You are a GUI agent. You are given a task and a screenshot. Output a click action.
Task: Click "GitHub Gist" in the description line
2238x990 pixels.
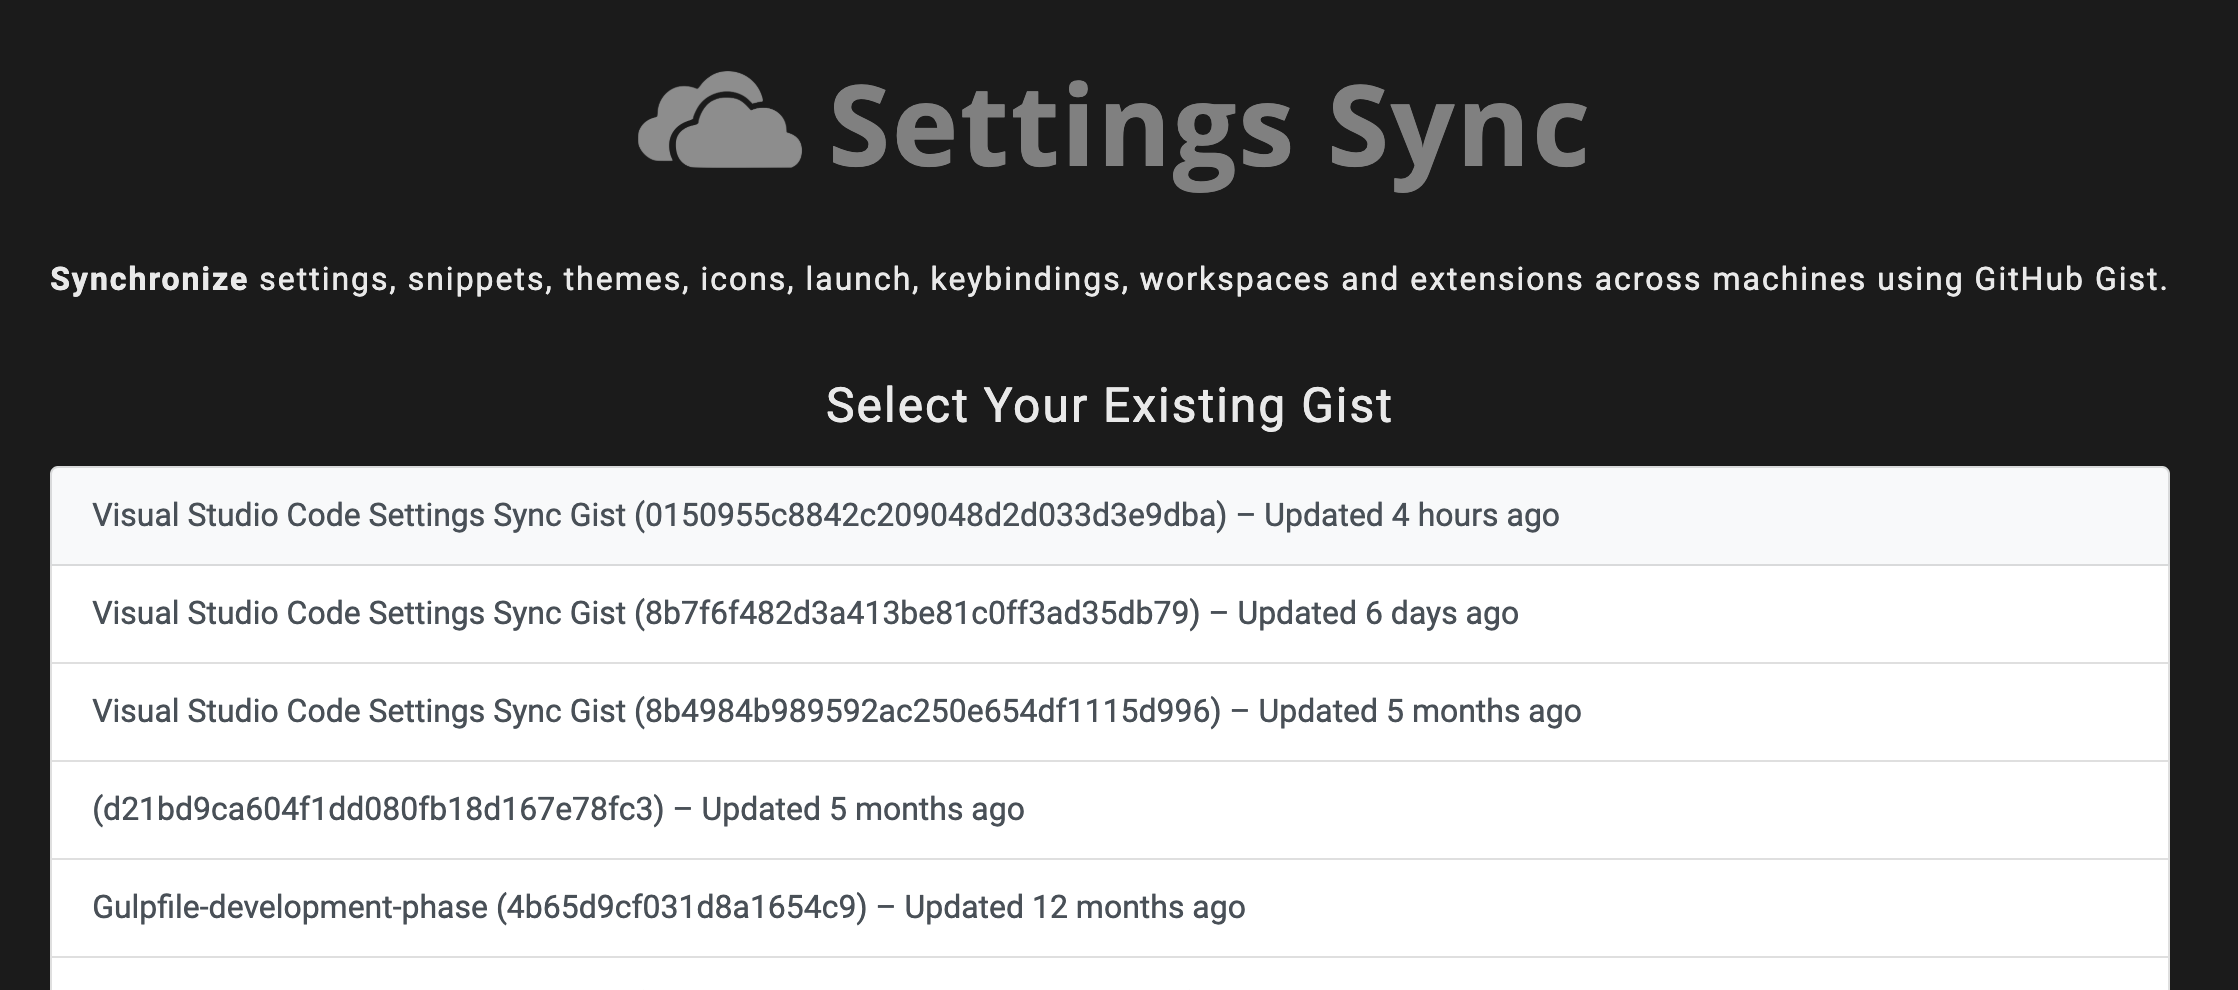tap(2069, 279)
